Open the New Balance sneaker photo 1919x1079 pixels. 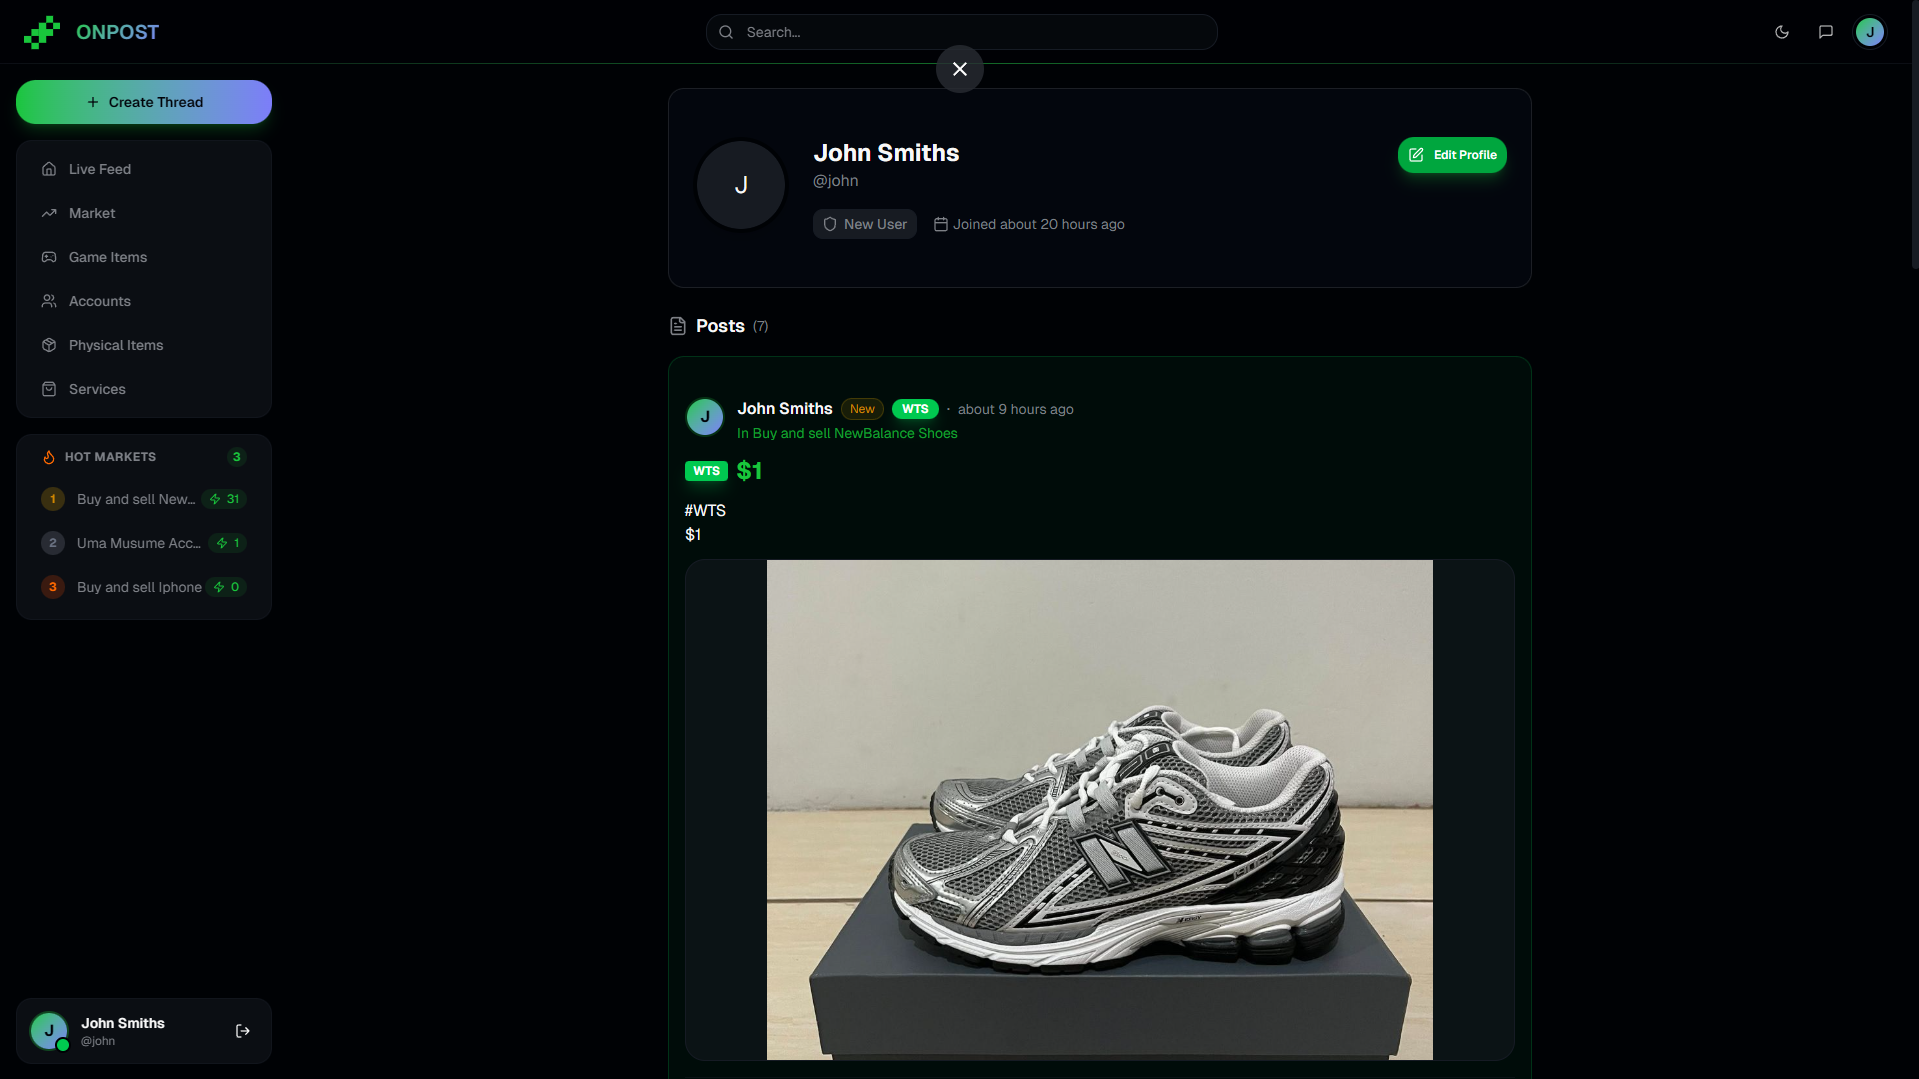pos(1100,810)
